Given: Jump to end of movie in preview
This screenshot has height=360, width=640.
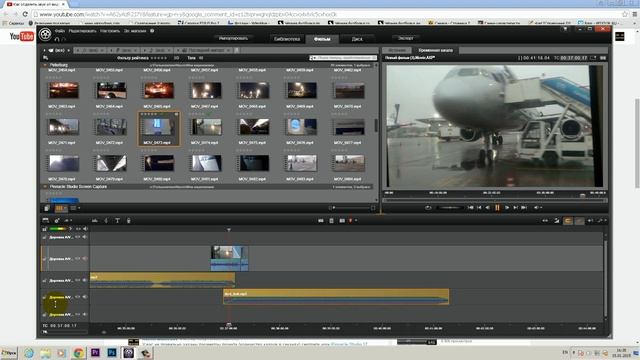Looking at the screenshot, I should tap(524, 207).
